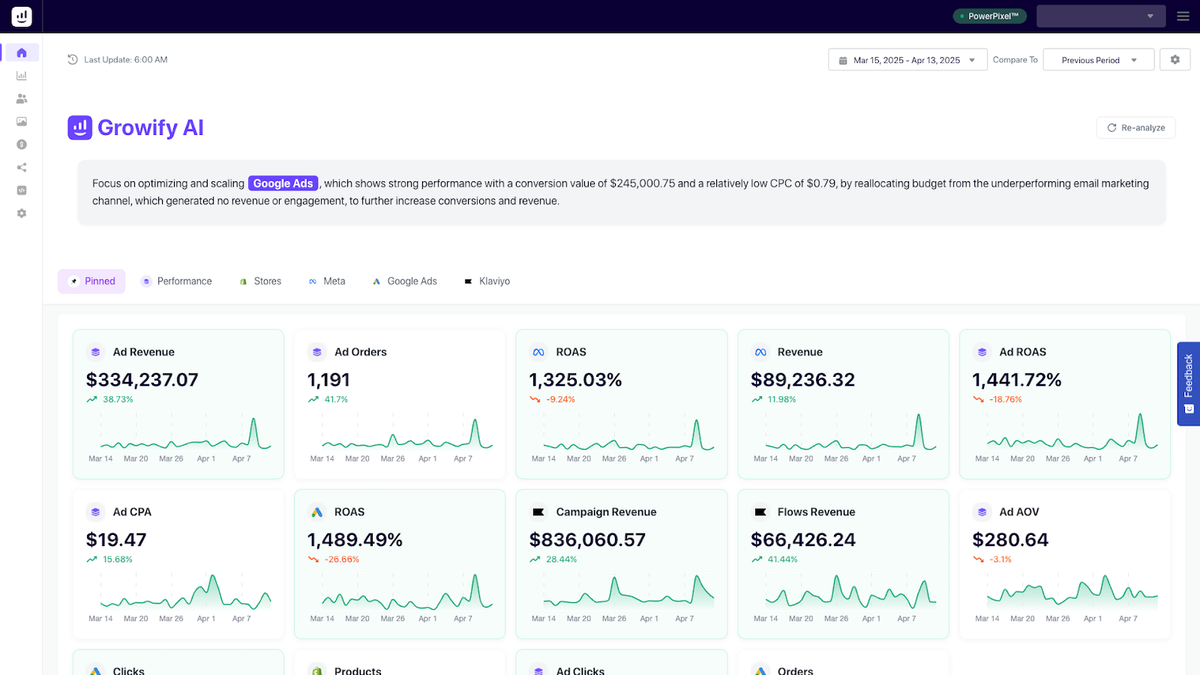Open the finance dollar icon in sidebar
The height and width of the screenshot is (675, 1200).
pos(21,144)
